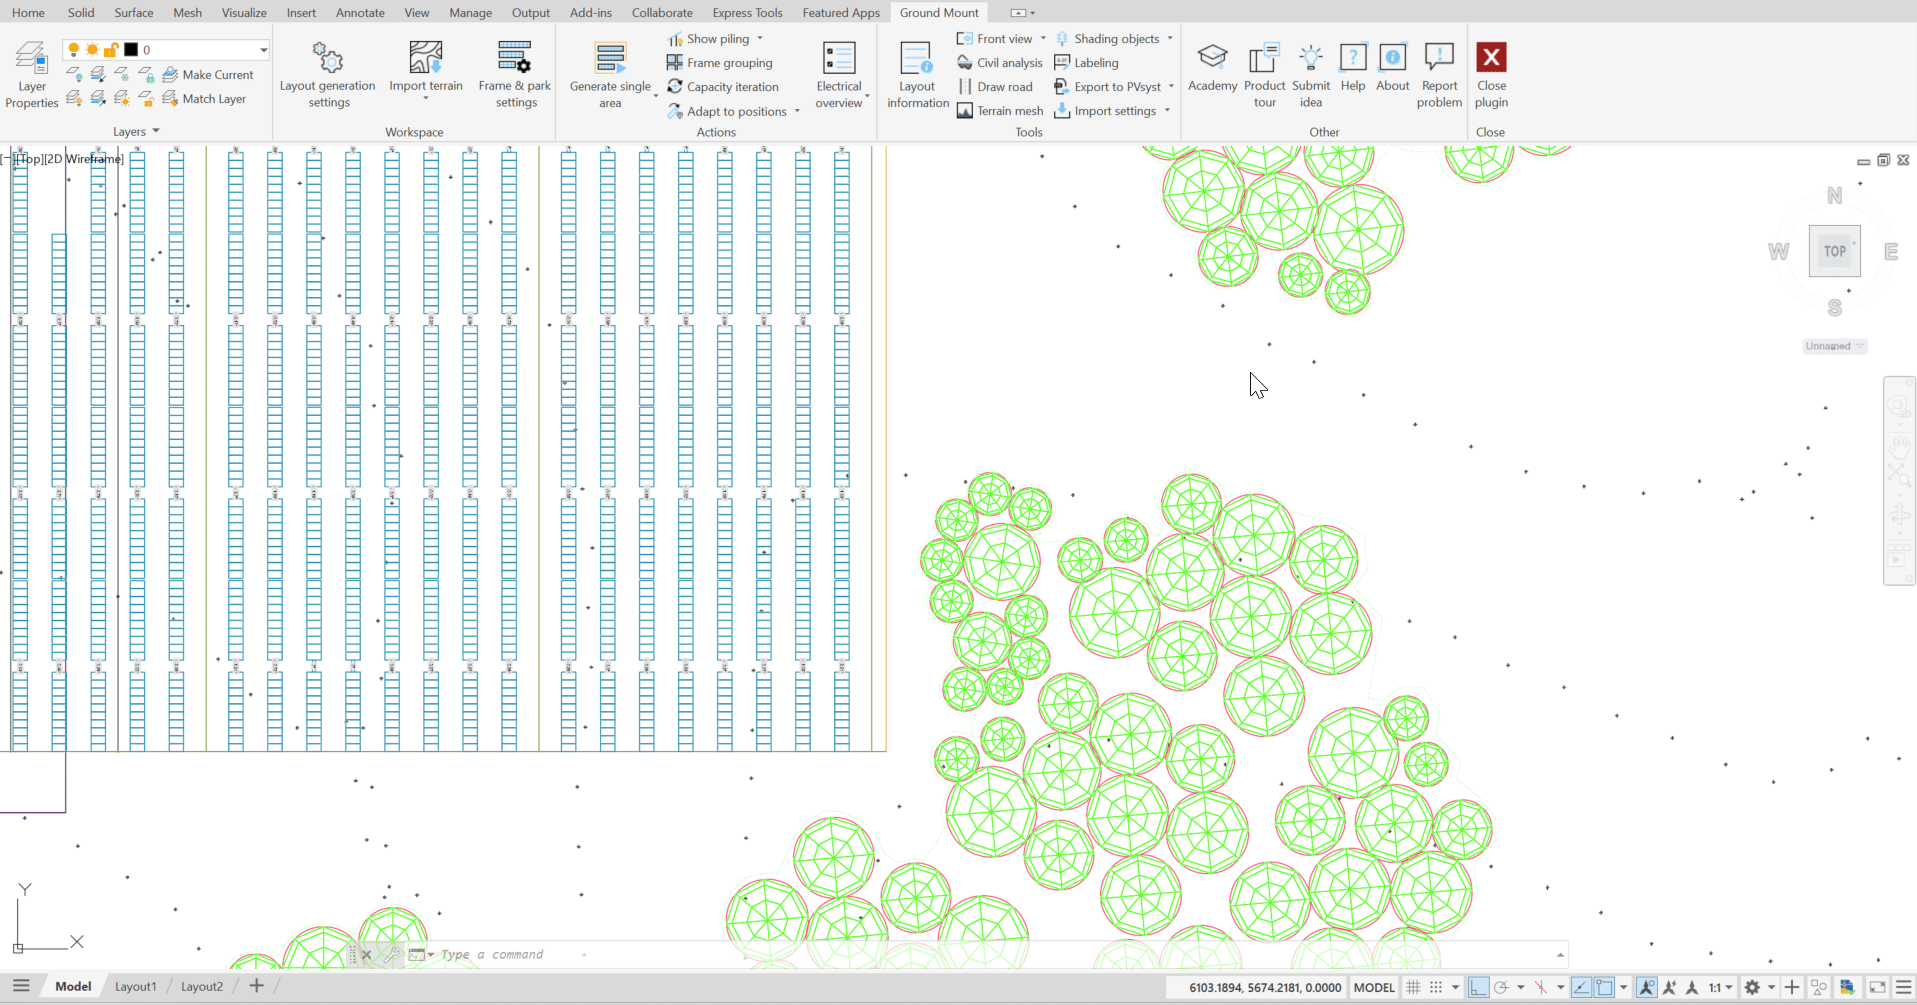Select the Draw road tool
This screenshot has height=1005, width=1917.
pos(994,87)
